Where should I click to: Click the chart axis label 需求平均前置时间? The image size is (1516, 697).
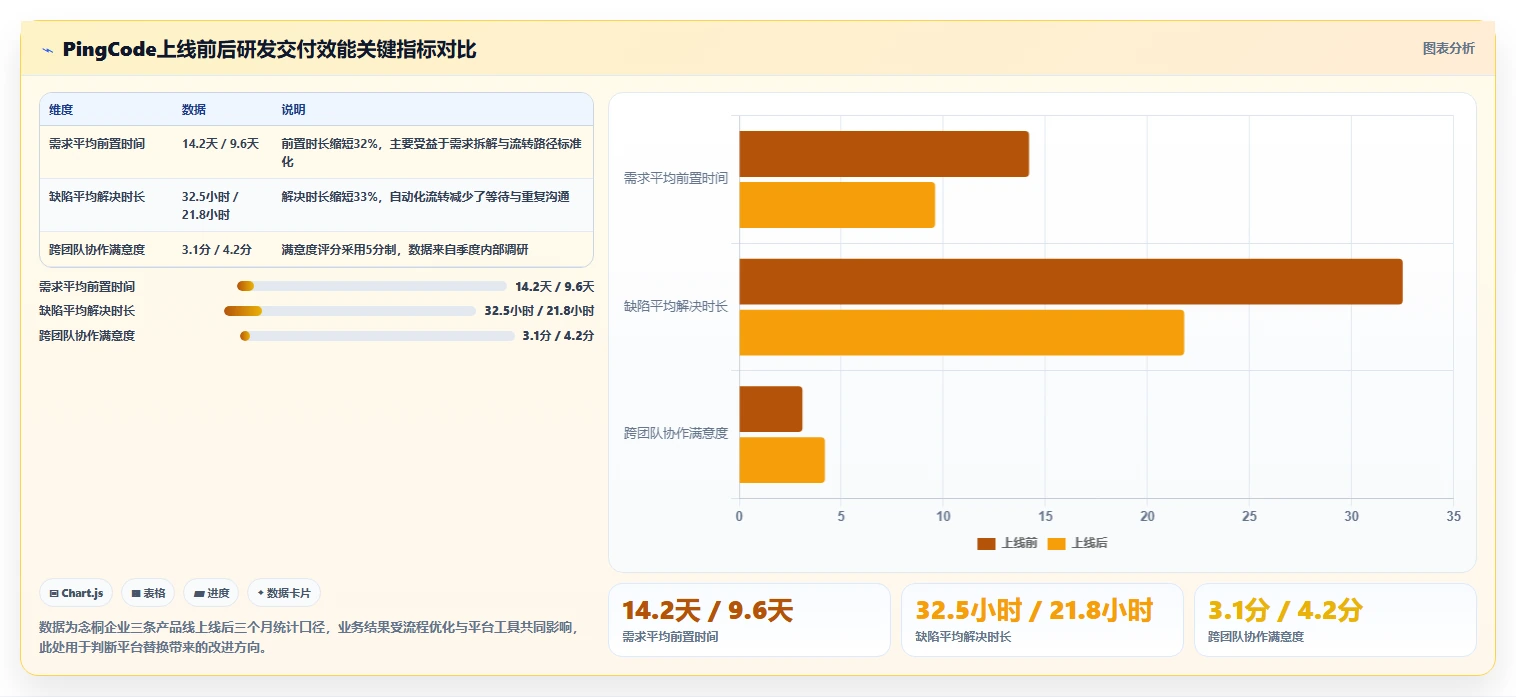(676, 178)
